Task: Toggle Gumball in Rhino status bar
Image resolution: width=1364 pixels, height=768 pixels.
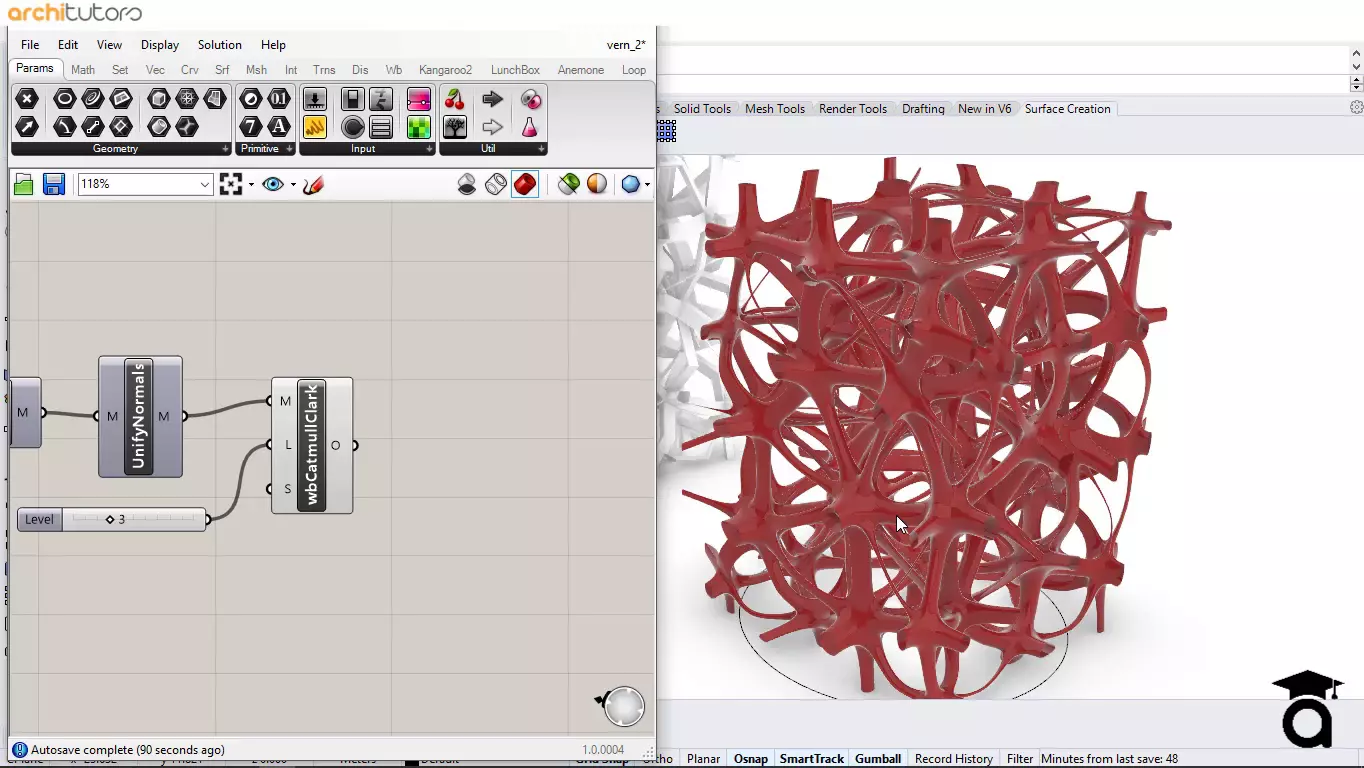Action: coord(878,759)
